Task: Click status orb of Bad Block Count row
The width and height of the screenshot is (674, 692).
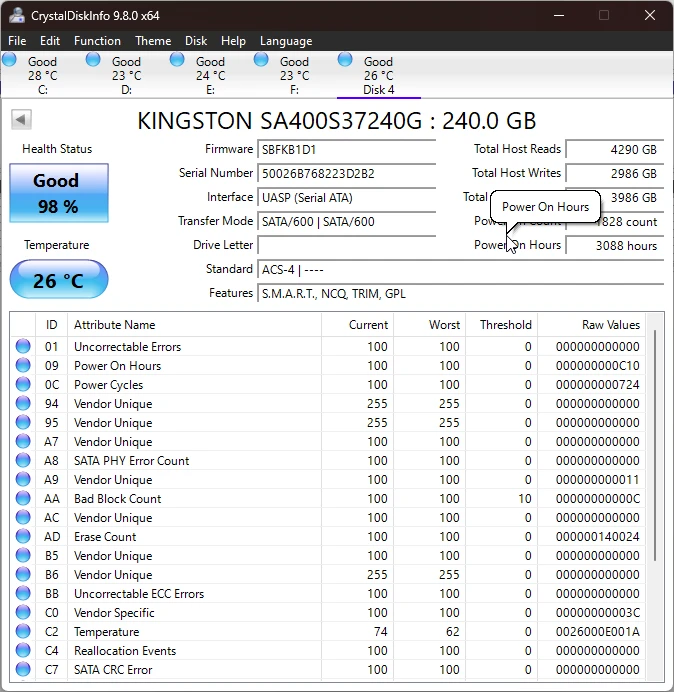Action: tap(23, 498)
